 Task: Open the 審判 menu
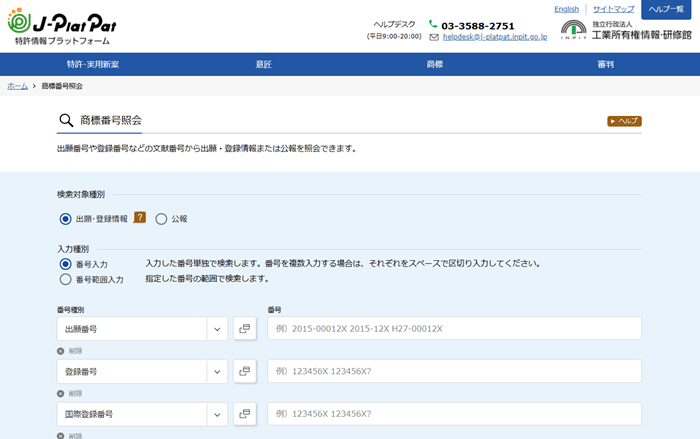pos(605,64)
